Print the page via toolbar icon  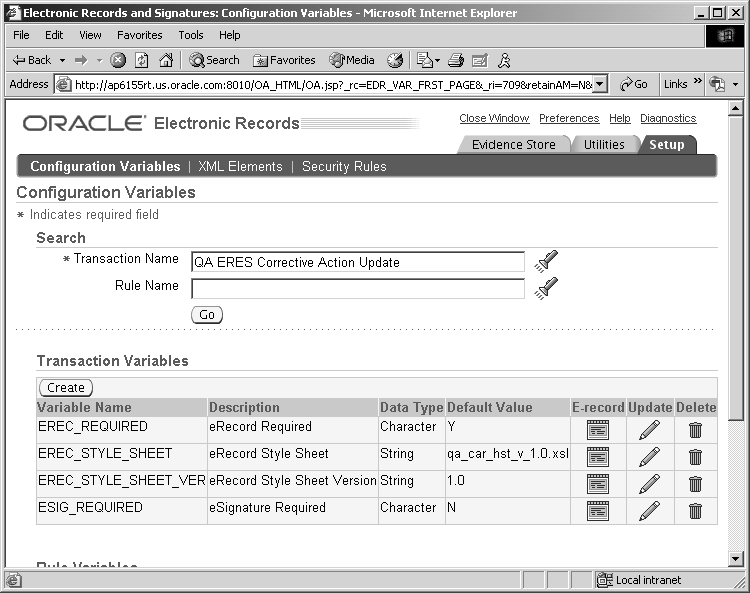click(x=456, y=60)
